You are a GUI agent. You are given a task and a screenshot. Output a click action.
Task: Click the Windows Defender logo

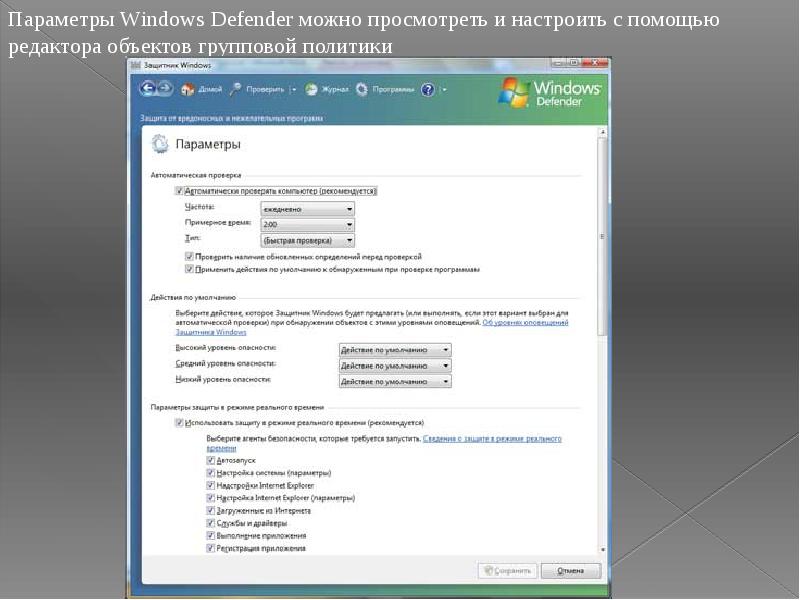549,93
